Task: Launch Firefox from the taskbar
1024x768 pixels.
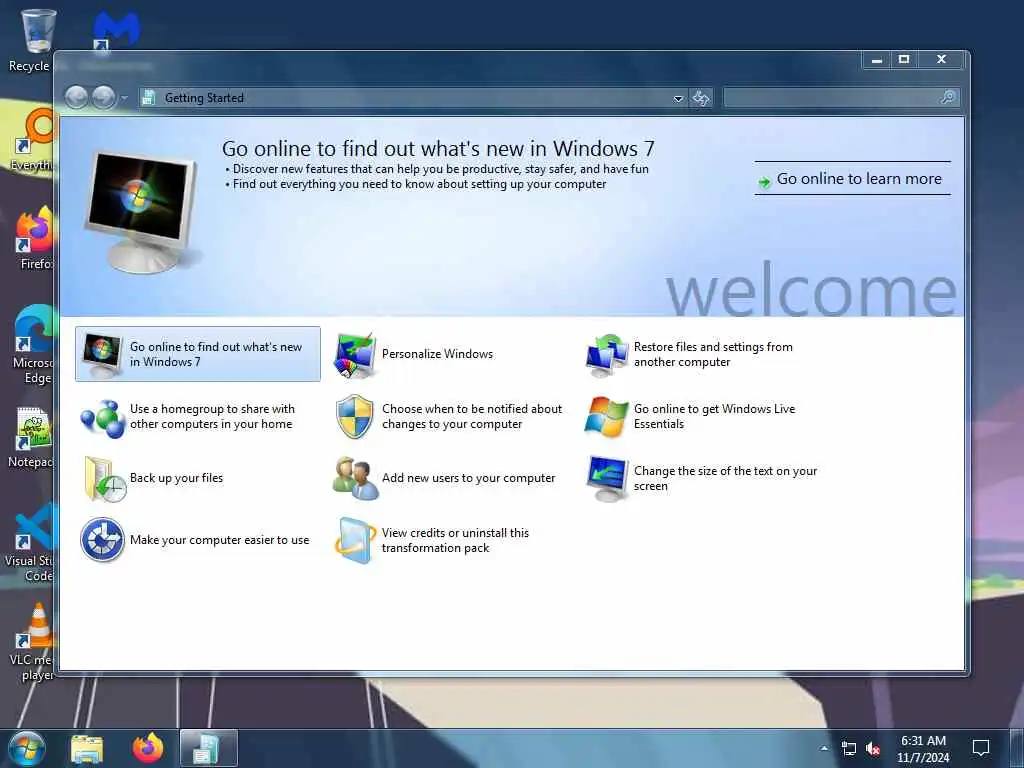Action: (148, 748)
